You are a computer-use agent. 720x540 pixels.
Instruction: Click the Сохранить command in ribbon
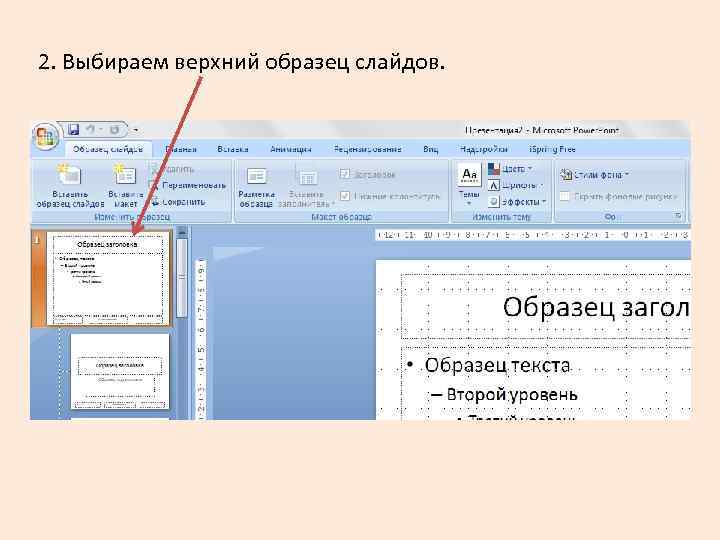pyautogui.click(x=178, y=202)
